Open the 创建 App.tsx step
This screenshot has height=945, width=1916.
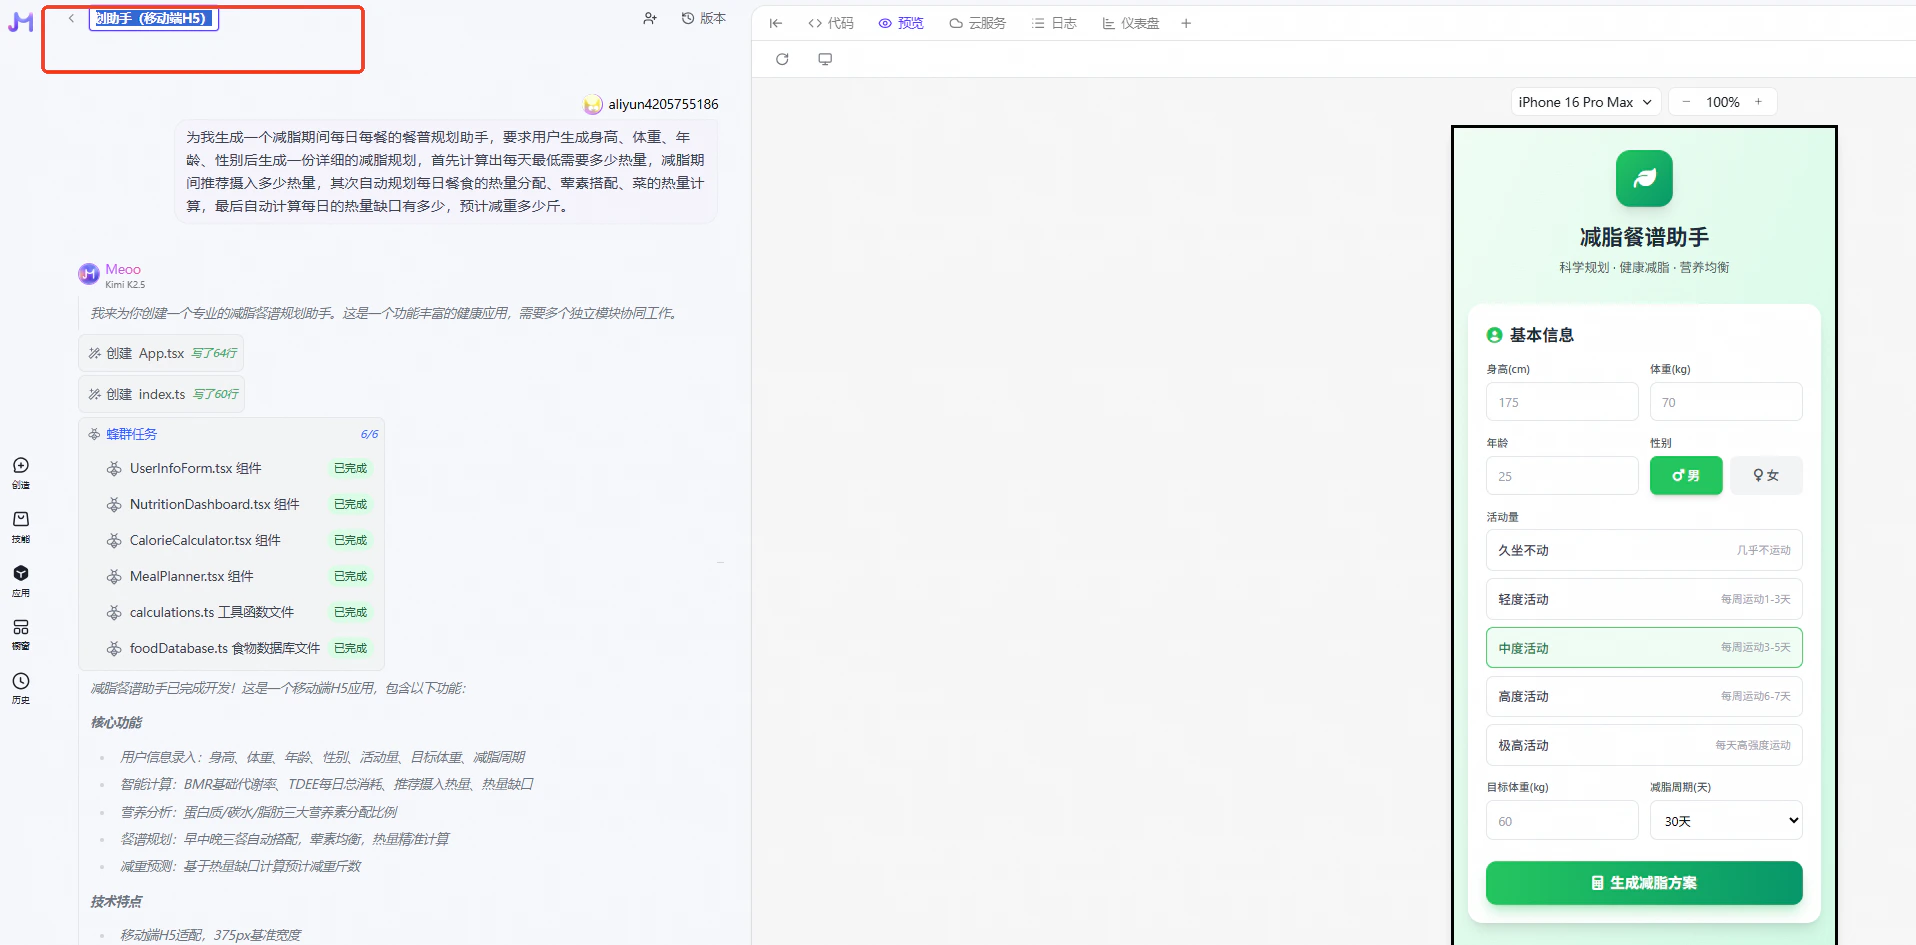pyautogui.click(x=161, y=353)
